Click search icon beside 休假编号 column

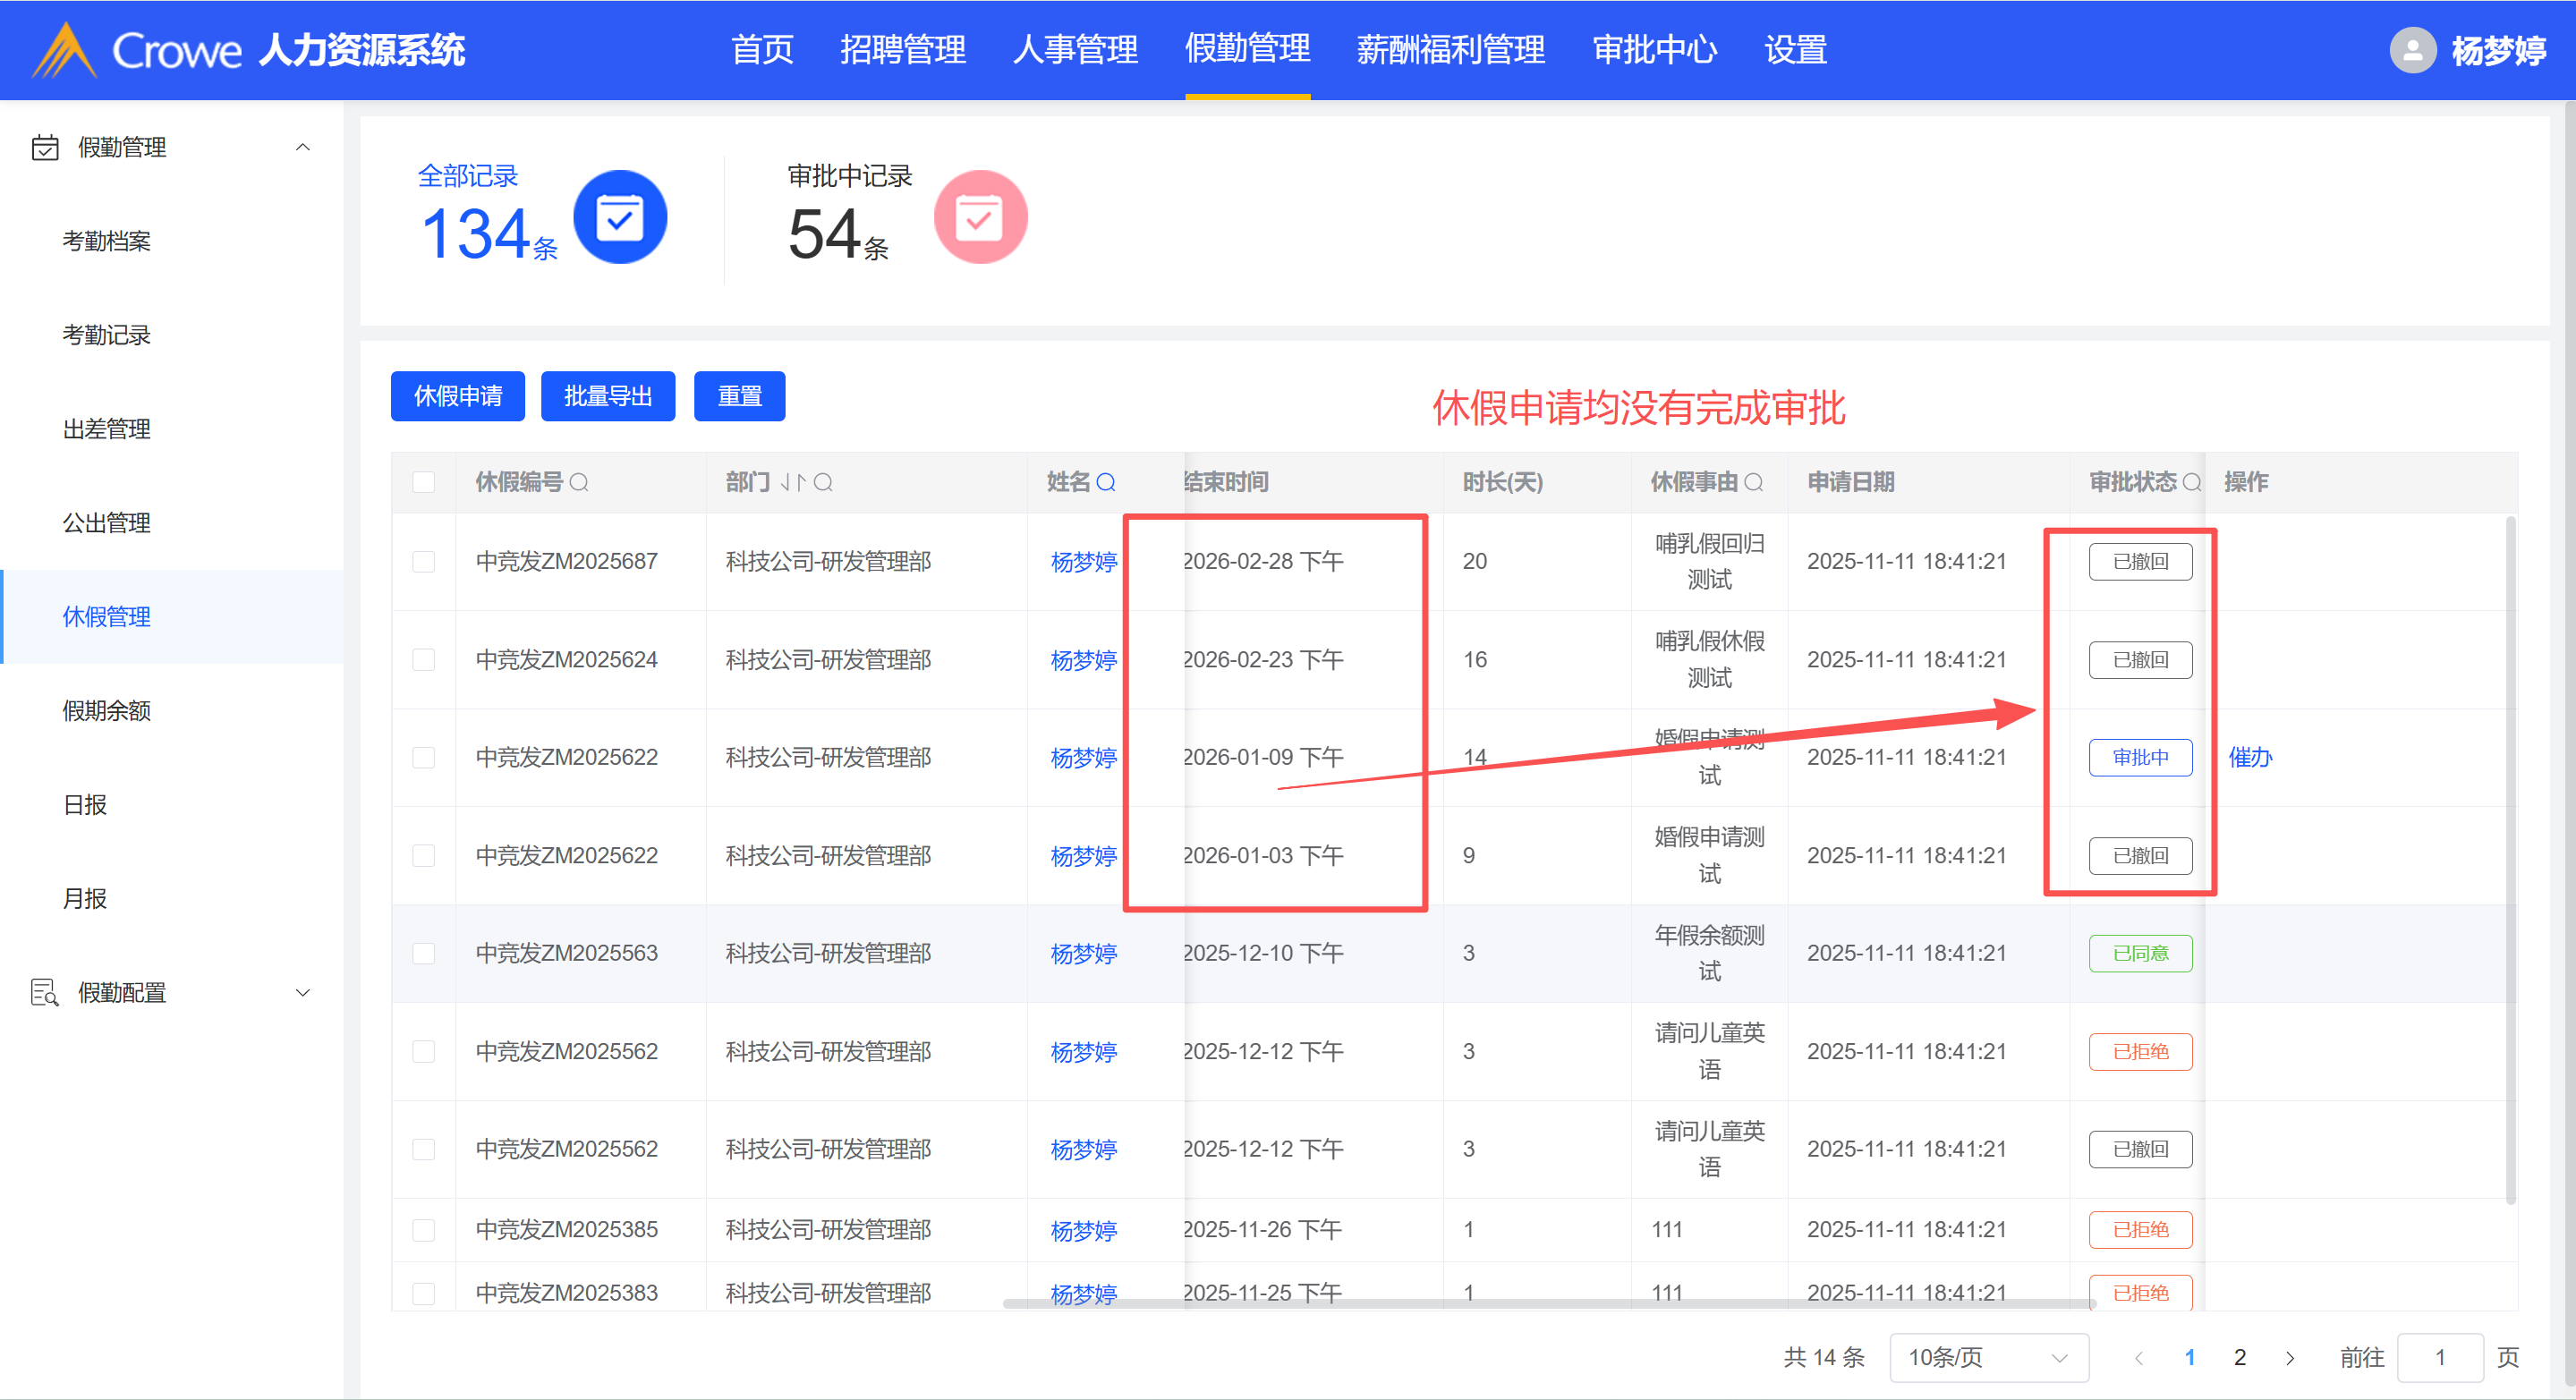579,482
